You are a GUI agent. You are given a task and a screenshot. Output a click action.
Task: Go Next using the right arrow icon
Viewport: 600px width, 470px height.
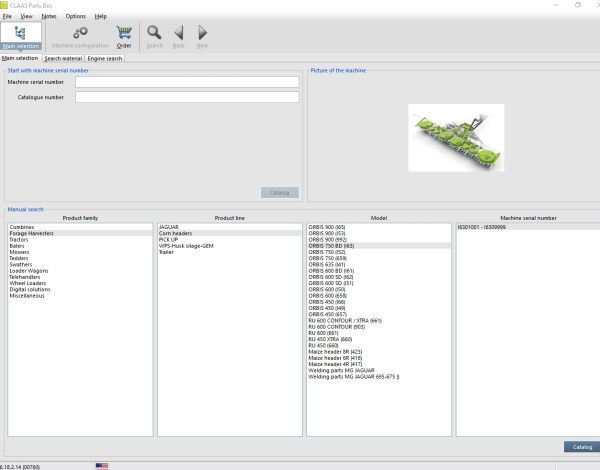click(x=202, y=33)
